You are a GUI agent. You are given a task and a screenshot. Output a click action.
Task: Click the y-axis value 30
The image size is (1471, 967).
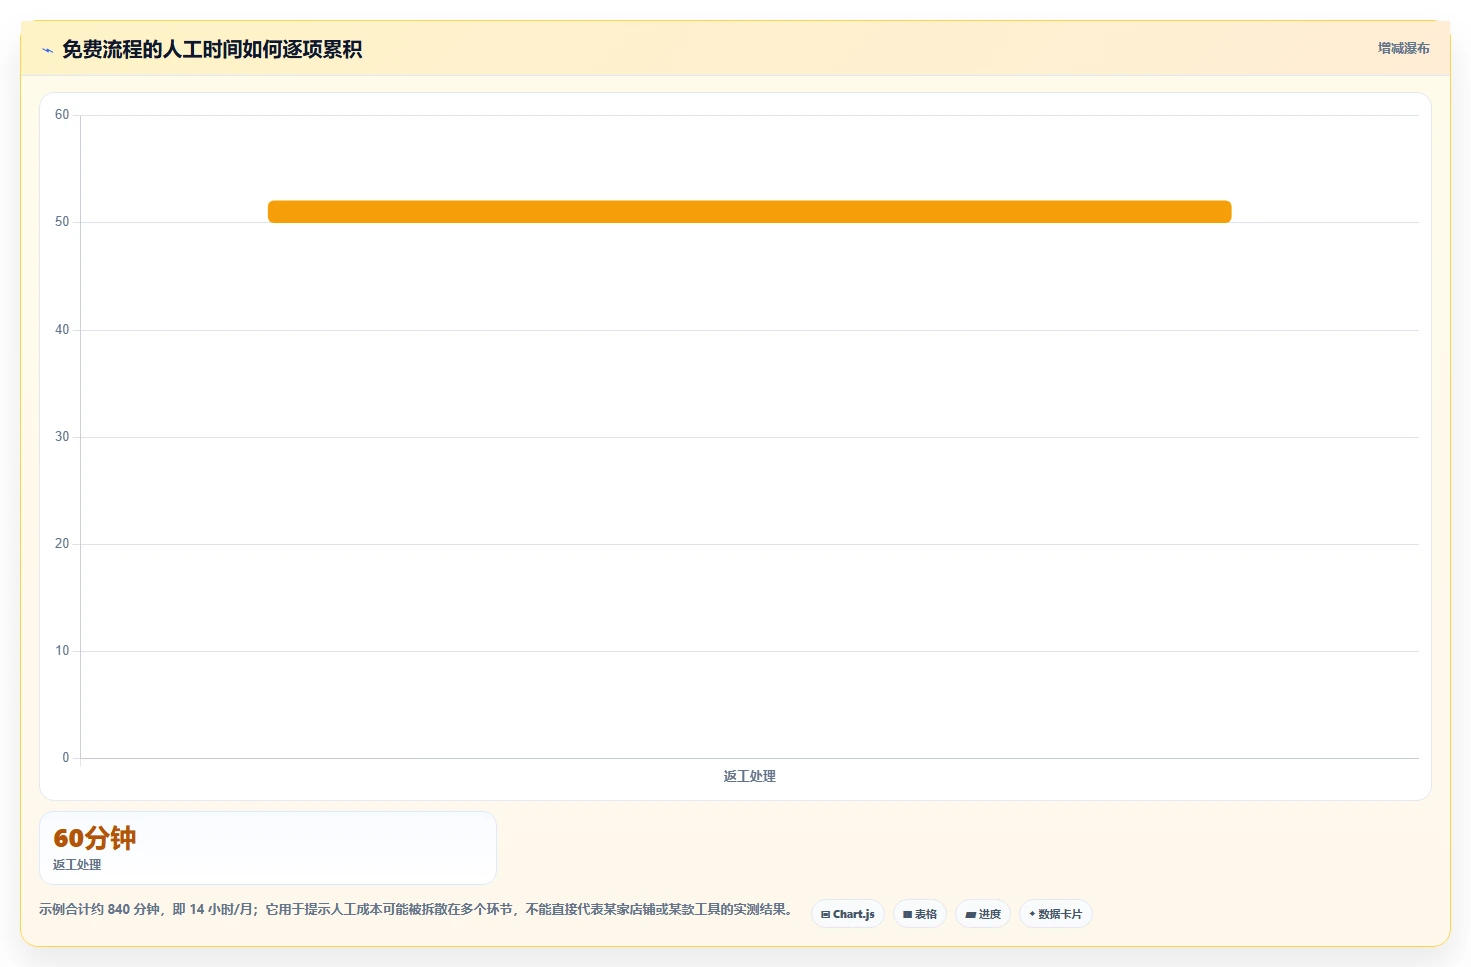tap(62, 437)
